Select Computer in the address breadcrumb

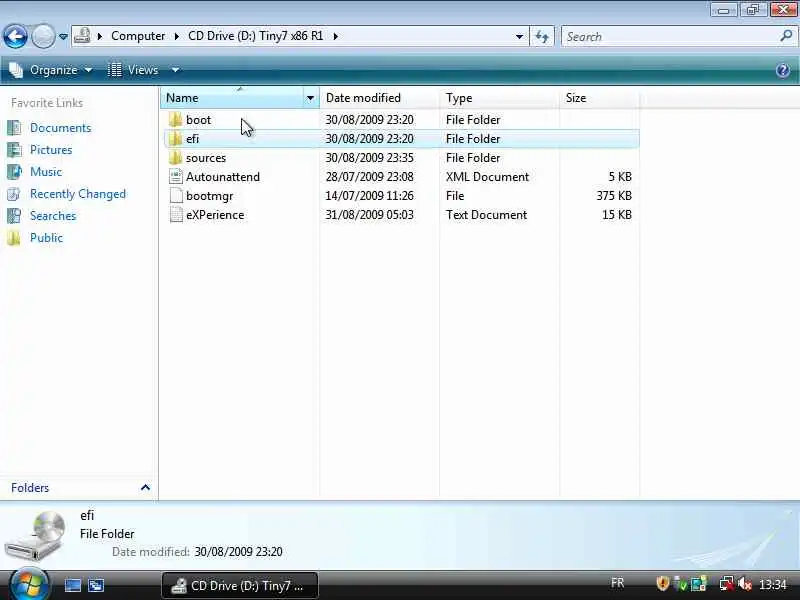[138, 36]
